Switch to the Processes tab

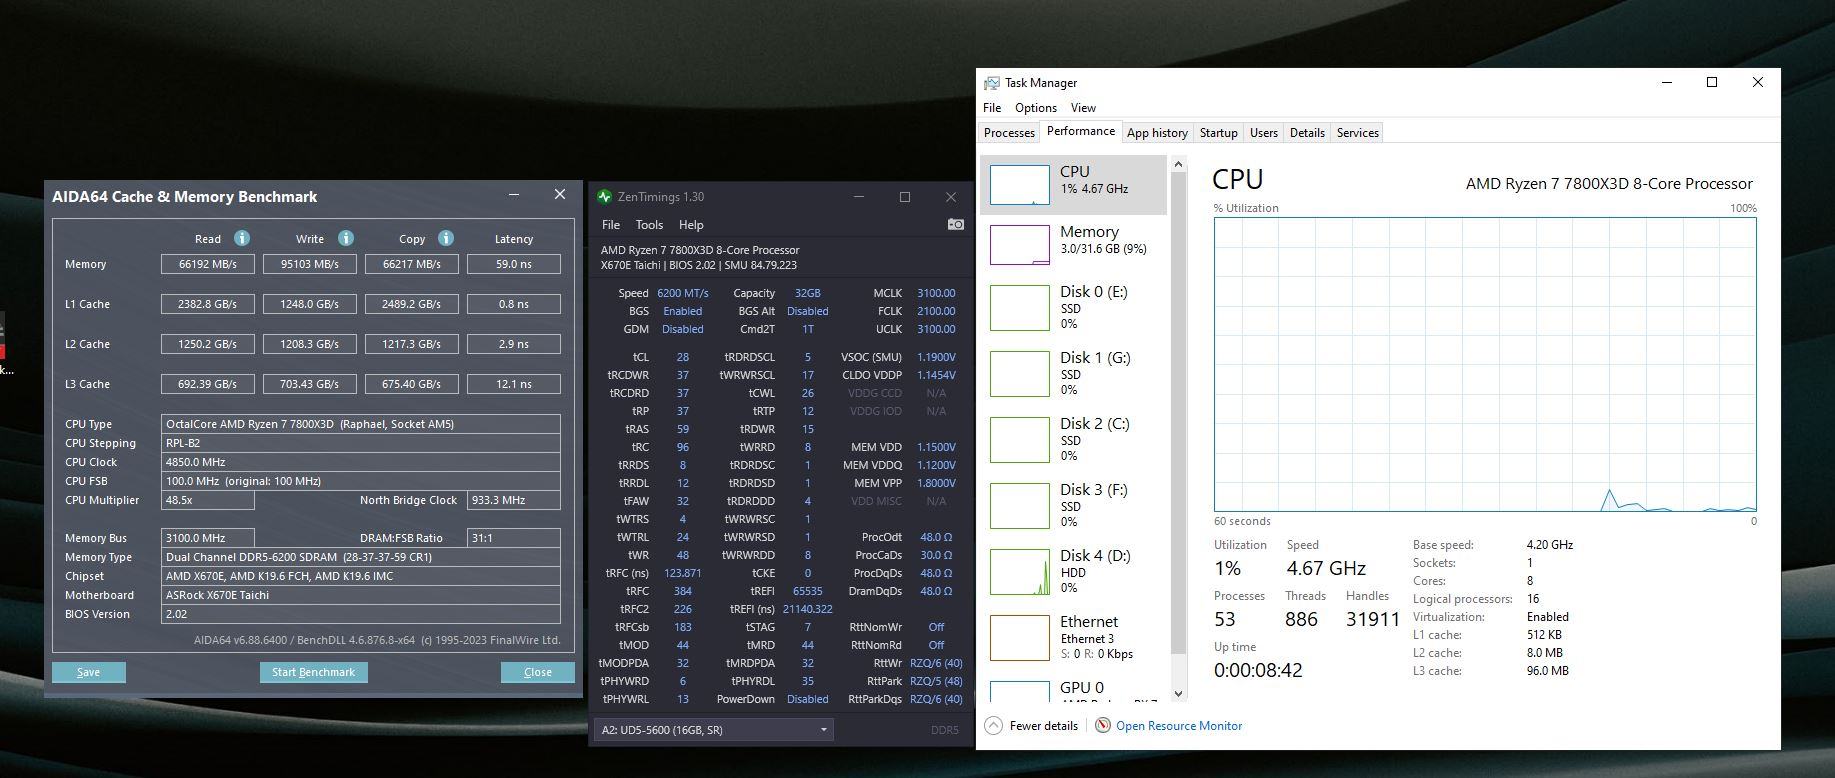coord(1009,133)
